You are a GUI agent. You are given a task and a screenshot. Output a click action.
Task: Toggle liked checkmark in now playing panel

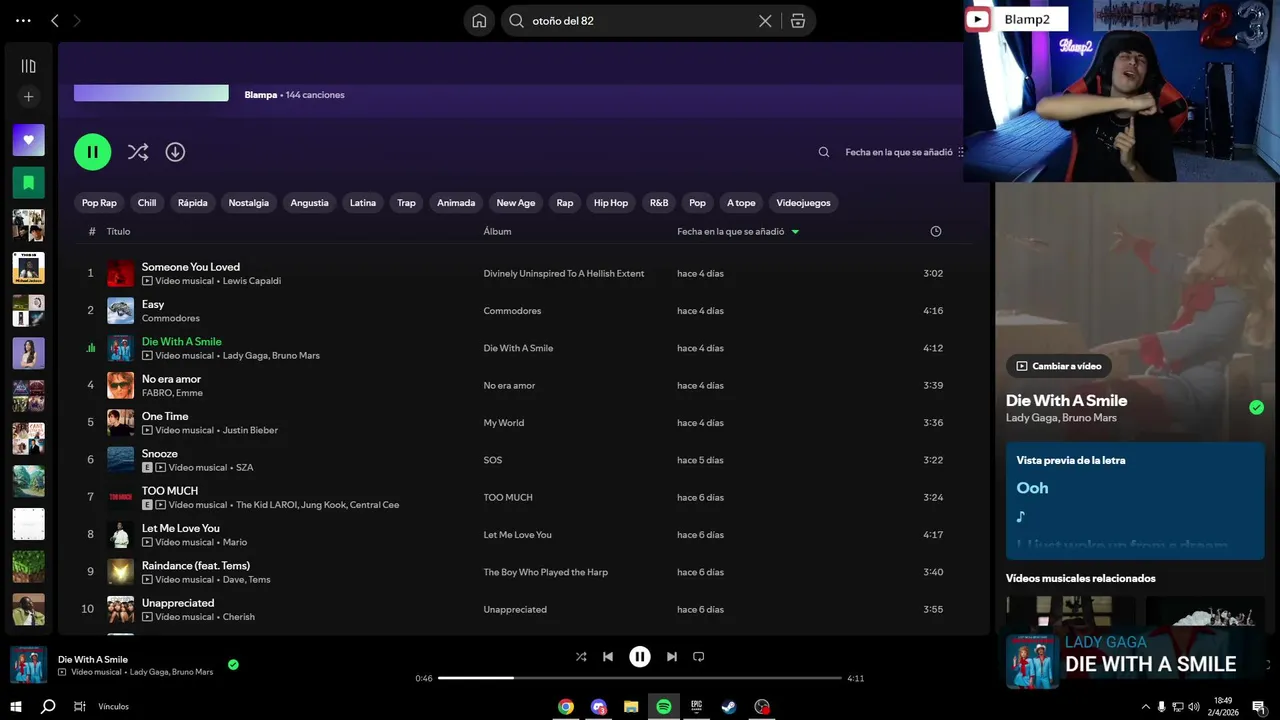(x=1256, y=407)
